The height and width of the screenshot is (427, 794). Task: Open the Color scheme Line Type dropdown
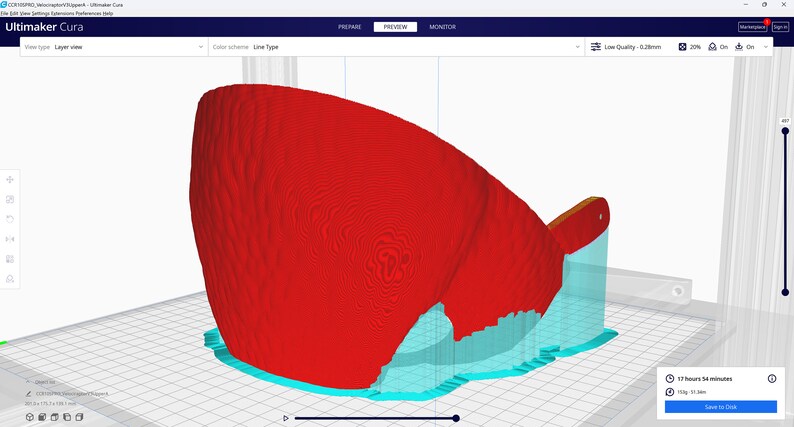pyautogui.click(x=396, y=47)
